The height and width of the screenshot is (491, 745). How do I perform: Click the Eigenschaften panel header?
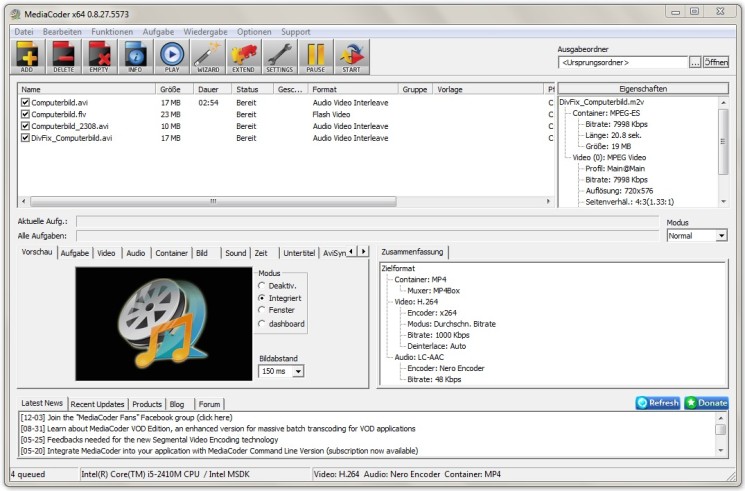coord(643,89)
